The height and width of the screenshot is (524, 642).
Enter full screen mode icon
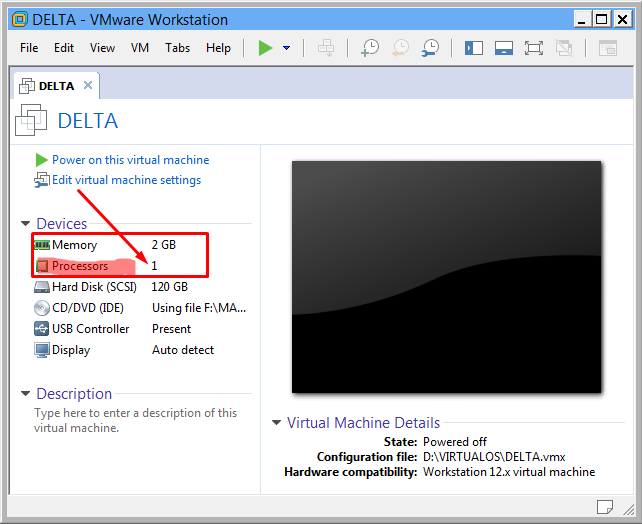coord(533,48)
